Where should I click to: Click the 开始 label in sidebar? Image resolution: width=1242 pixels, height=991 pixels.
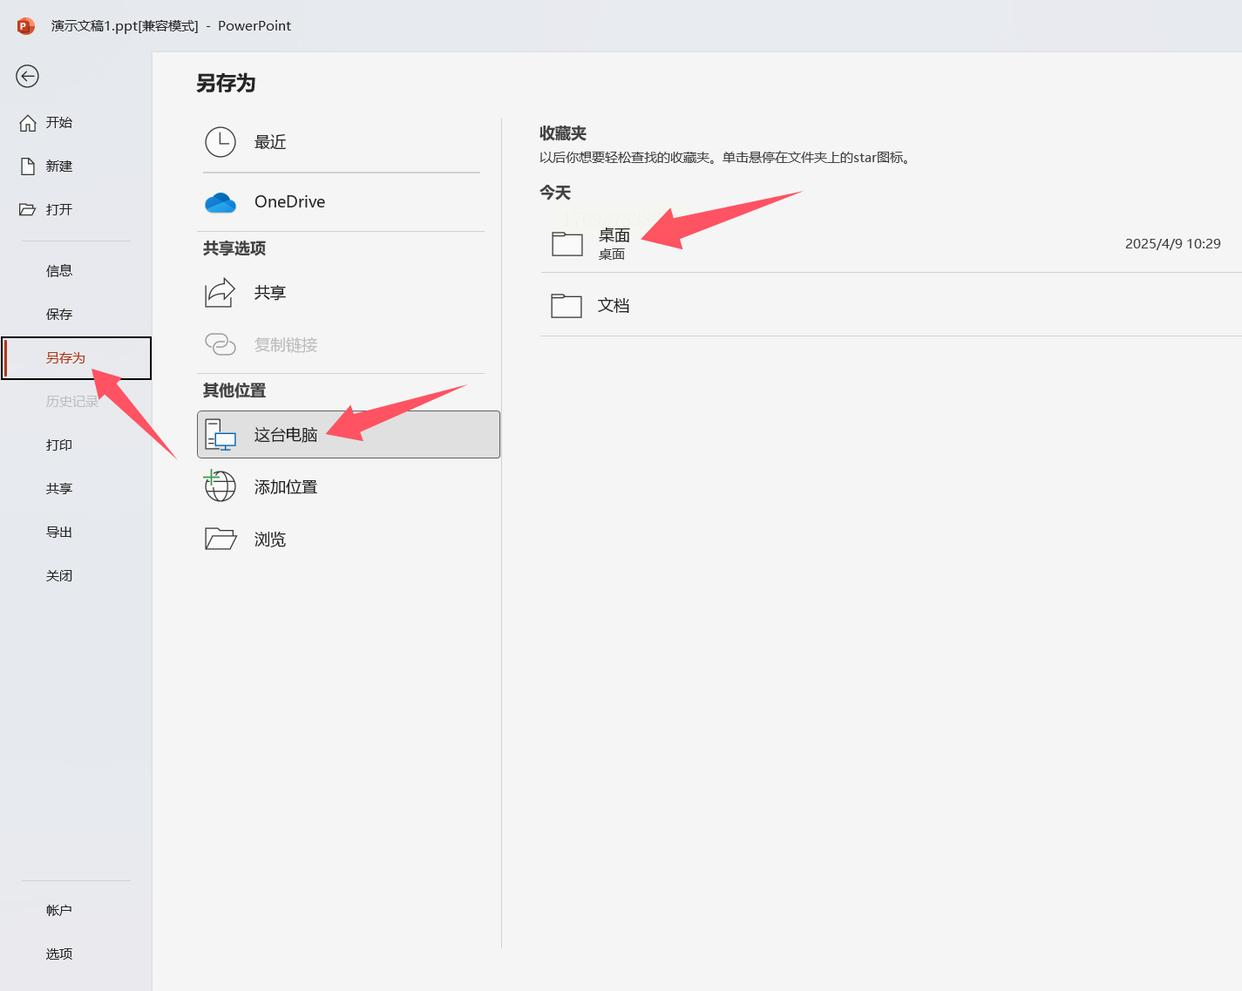click(59, 123)
